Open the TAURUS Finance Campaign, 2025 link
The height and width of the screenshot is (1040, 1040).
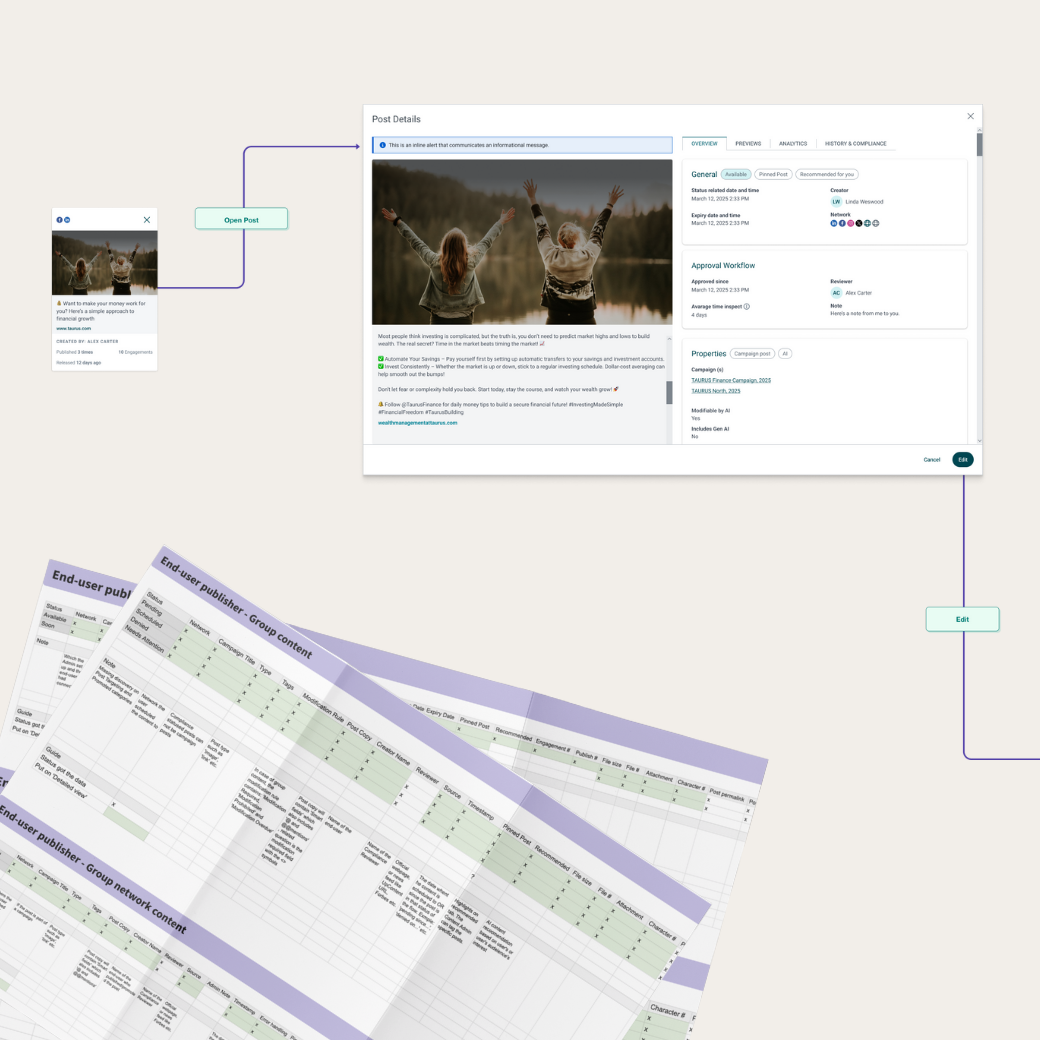coord(731,381)
